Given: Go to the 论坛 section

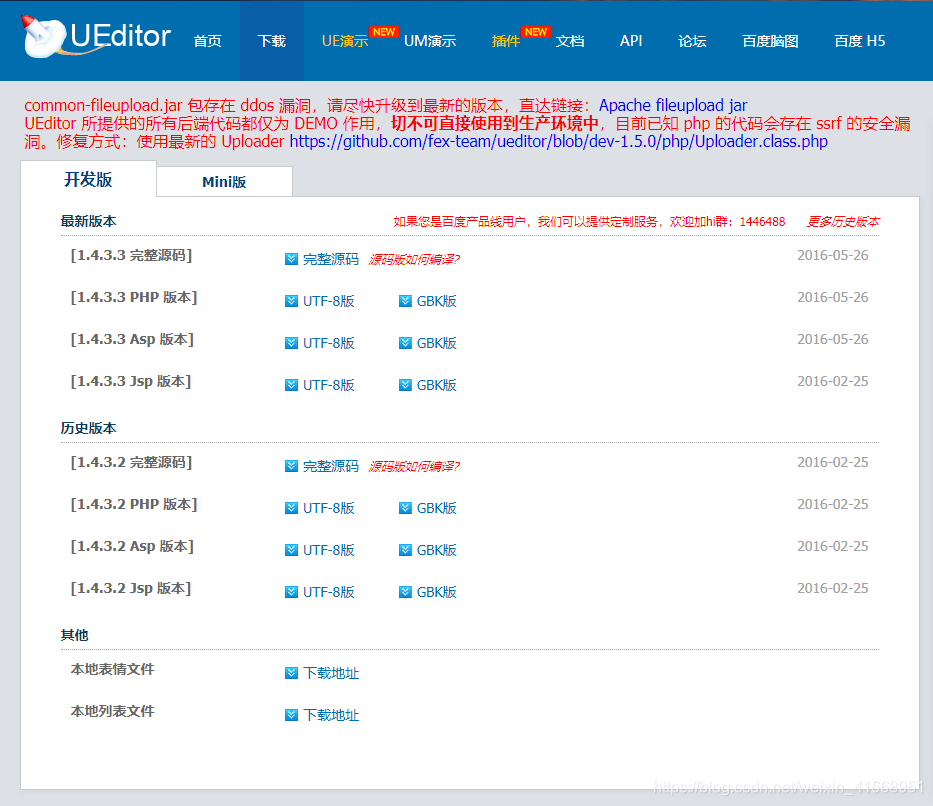Looking at the screenshot, I should pos(692,41).
